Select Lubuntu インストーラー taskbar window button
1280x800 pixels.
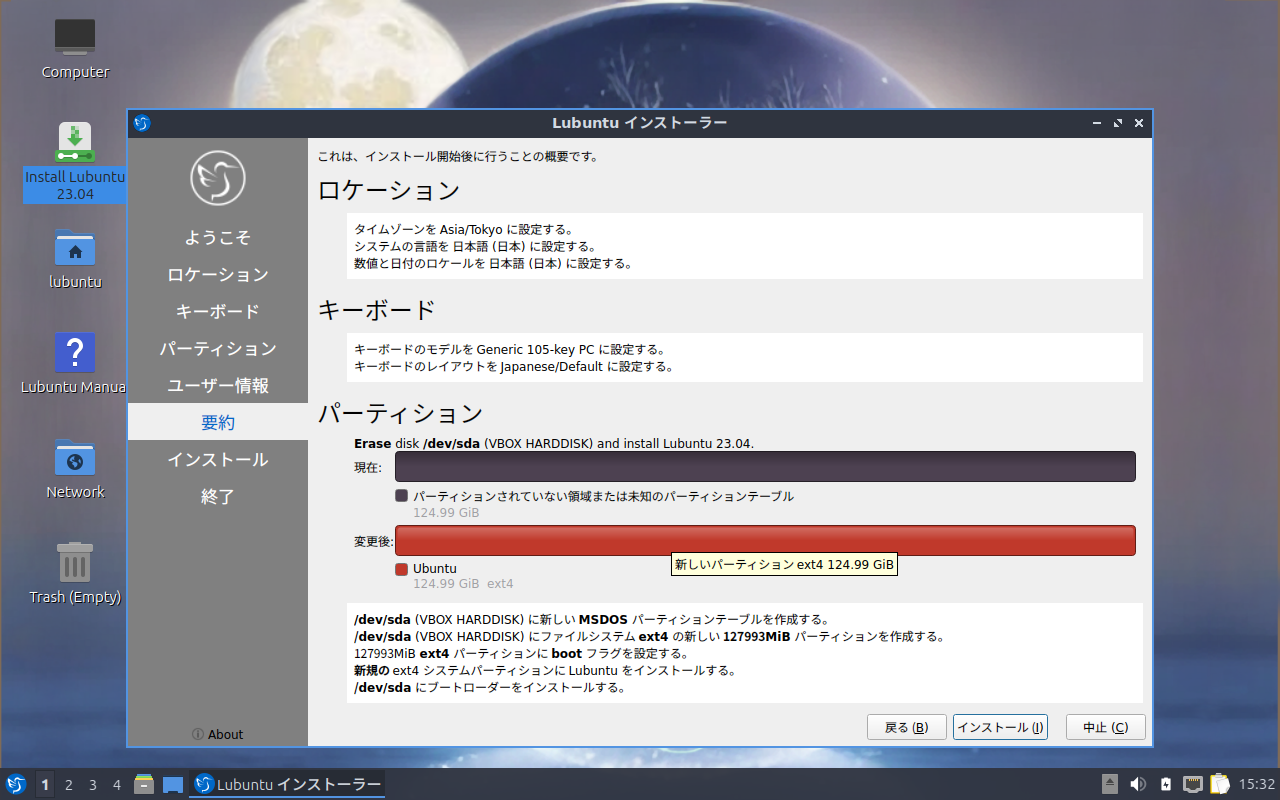click(x=287, y=785)
